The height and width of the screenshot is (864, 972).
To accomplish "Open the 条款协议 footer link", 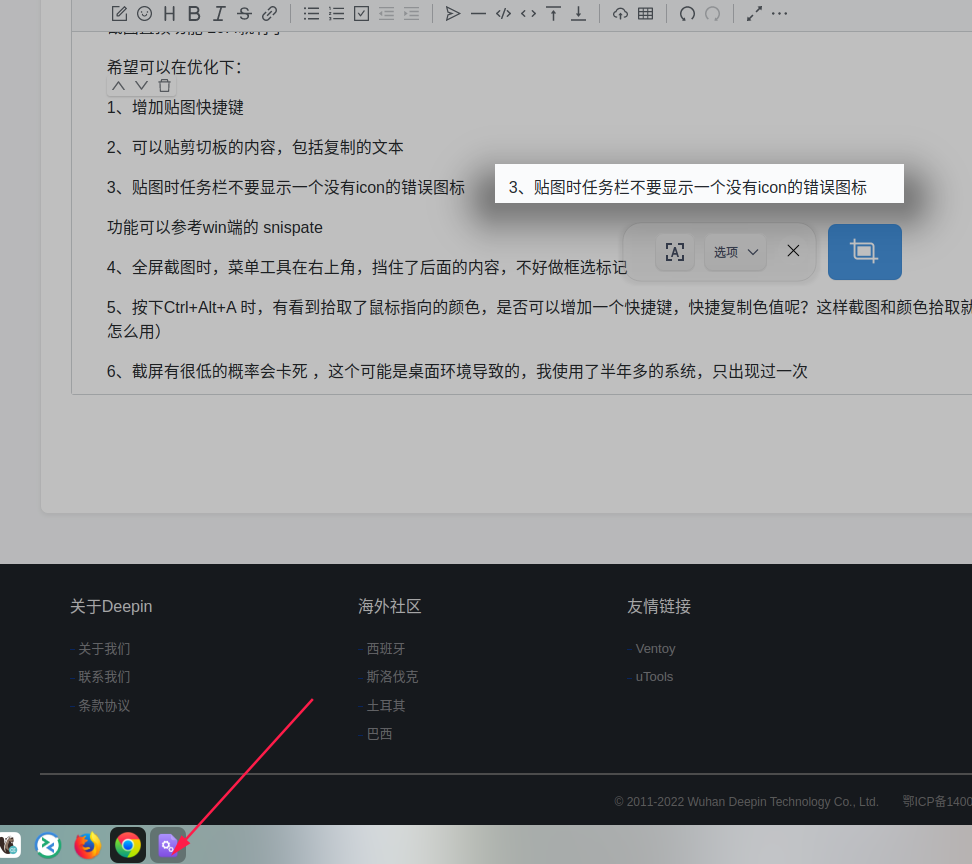I will 104,705.
